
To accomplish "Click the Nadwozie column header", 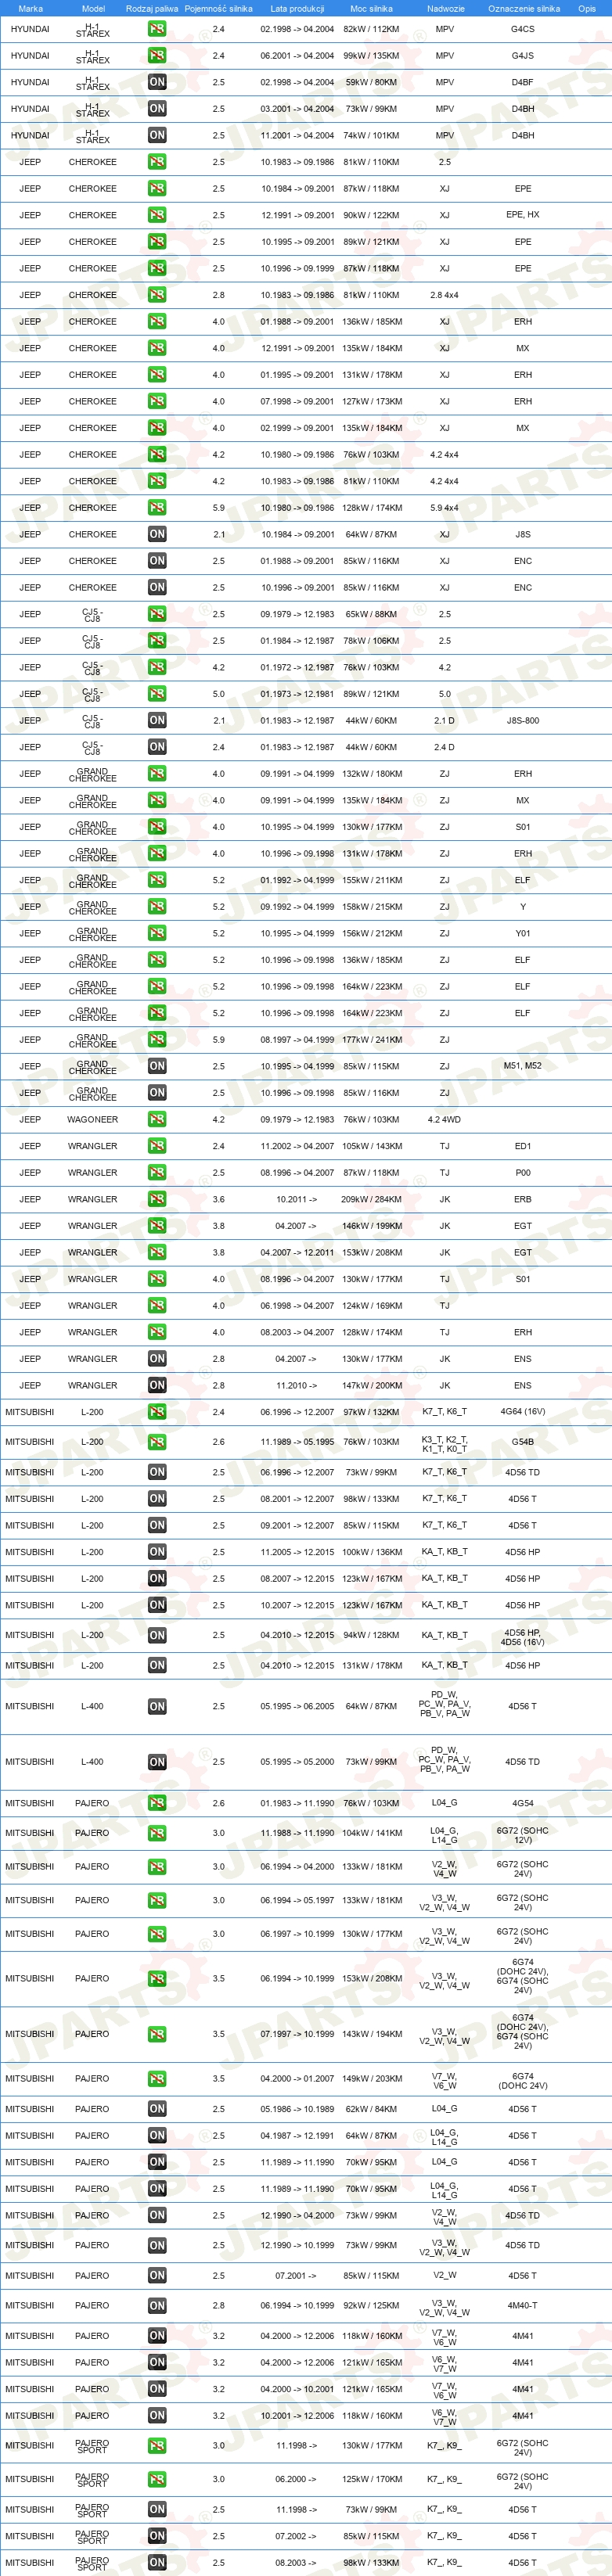I will [x=445, y=8].
